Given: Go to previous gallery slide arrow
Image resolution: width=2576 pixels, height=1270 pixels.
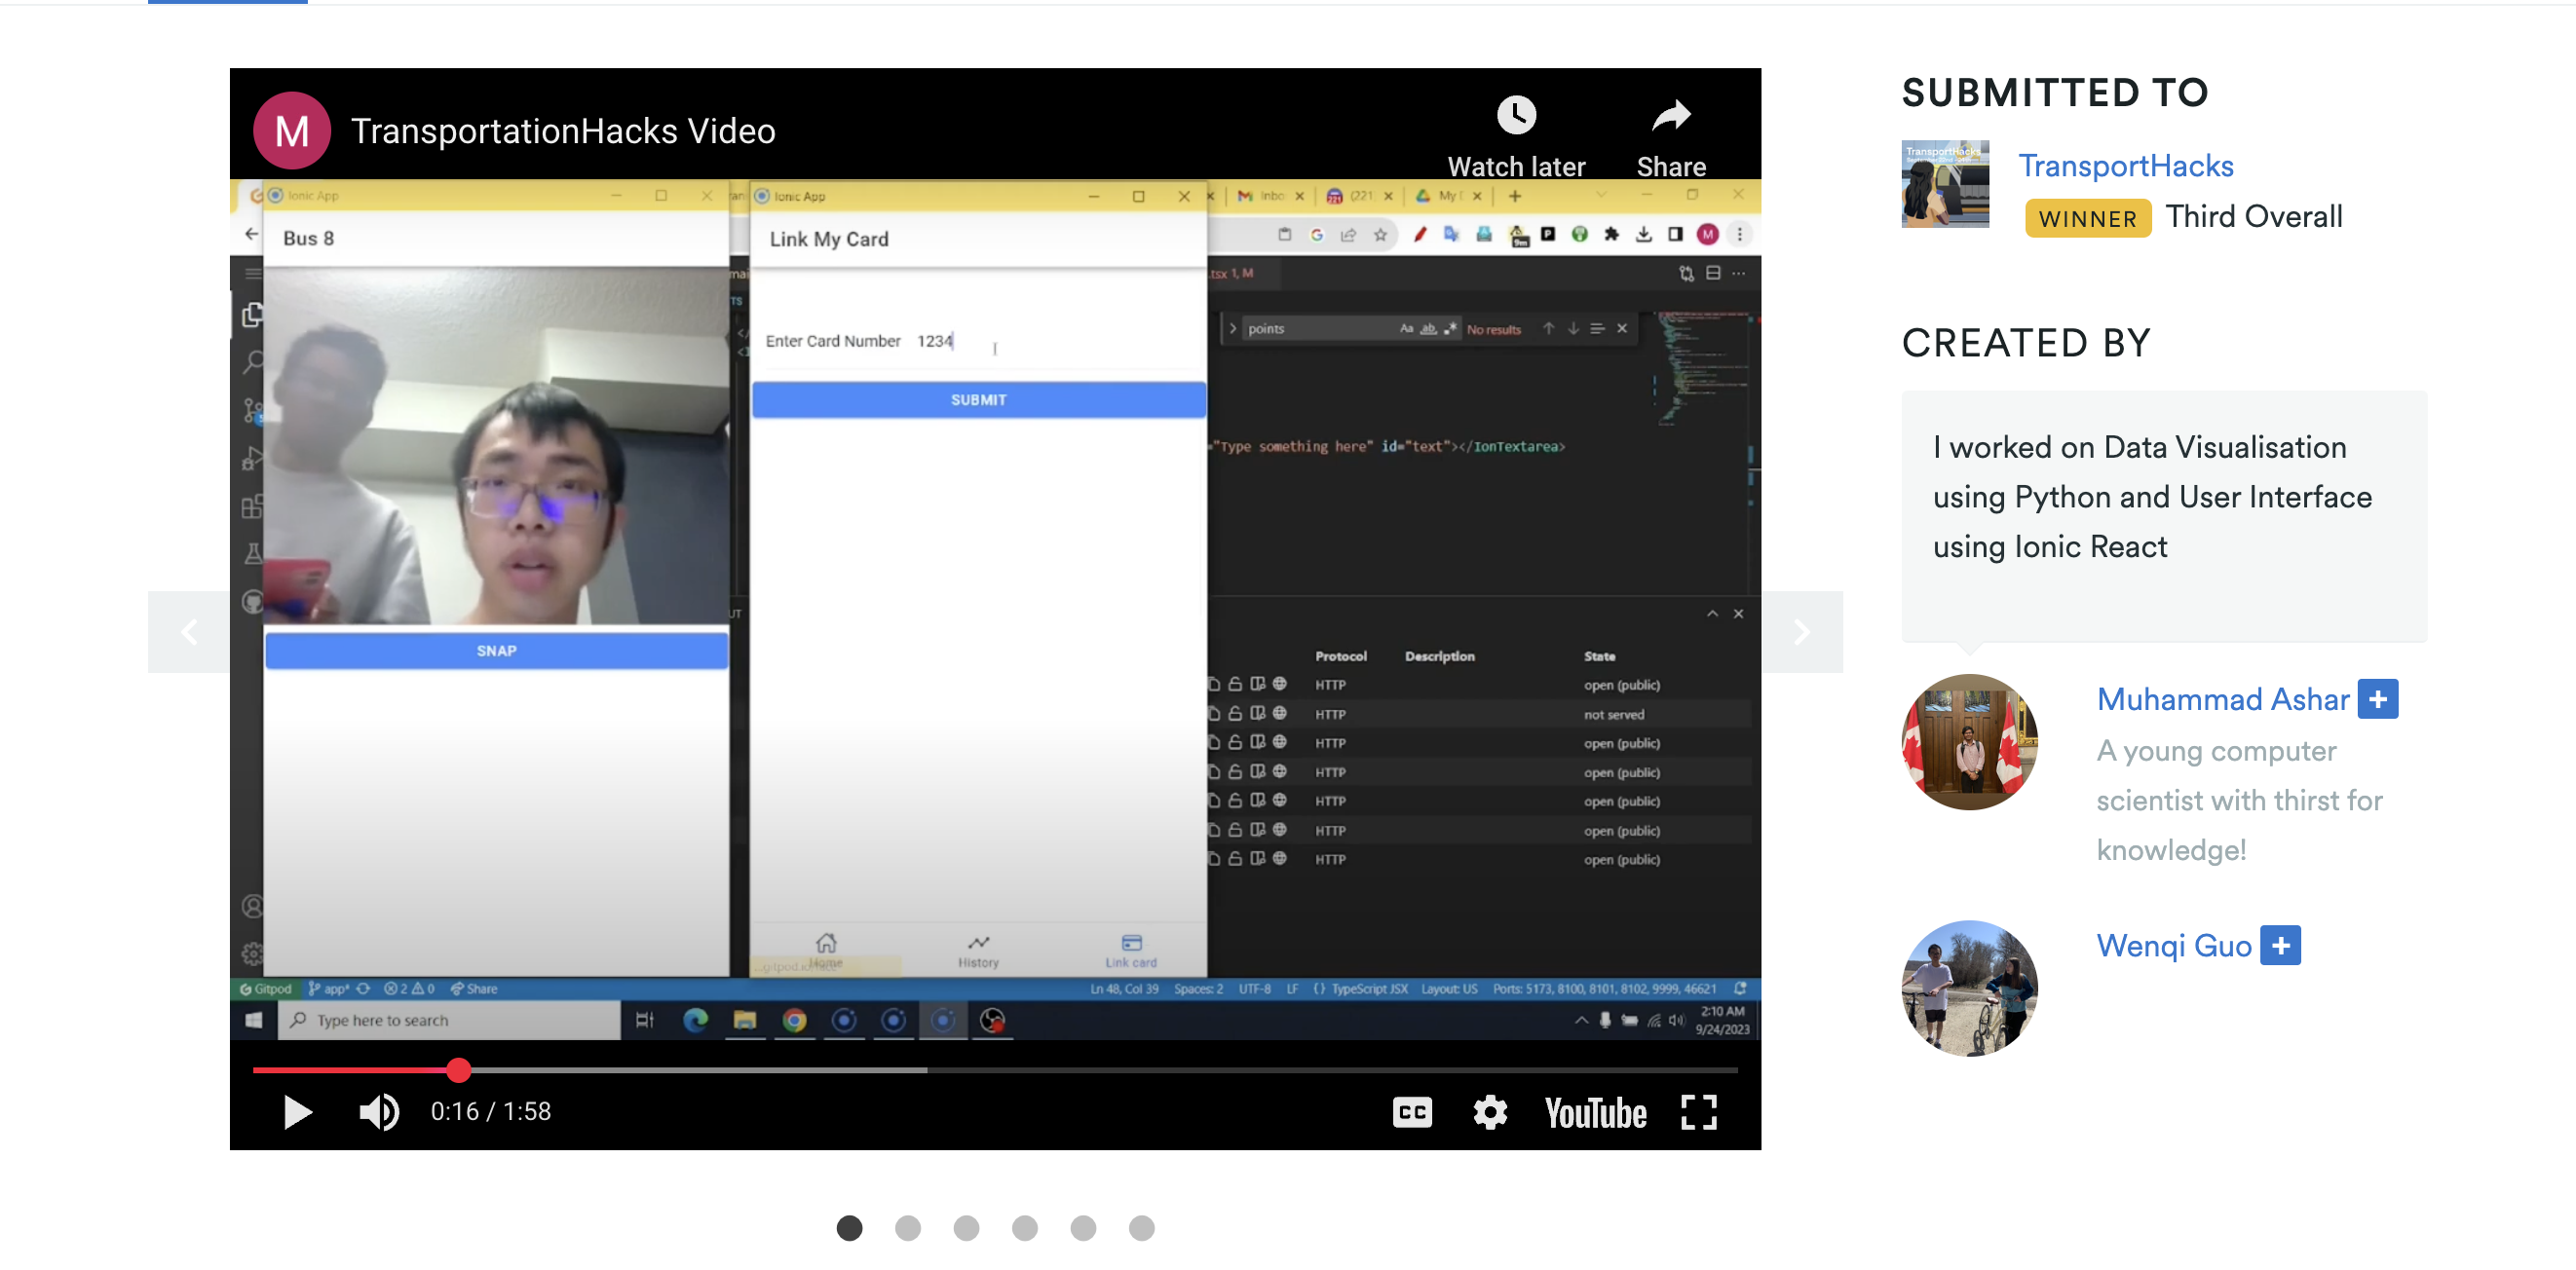Looking at the screenshot, I should coord(189,632).
